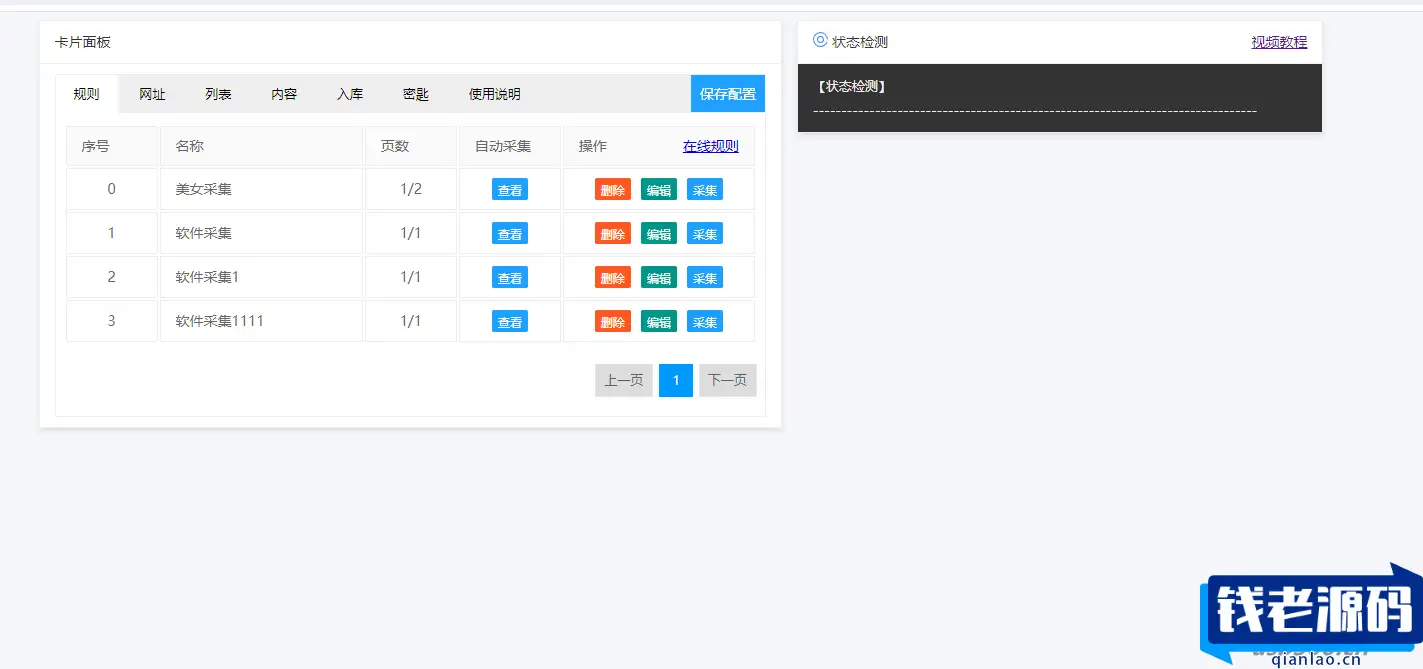The image size is (1423, 669).
Task: Open the 视频教程 link
Action: (x=1279, y=42)
